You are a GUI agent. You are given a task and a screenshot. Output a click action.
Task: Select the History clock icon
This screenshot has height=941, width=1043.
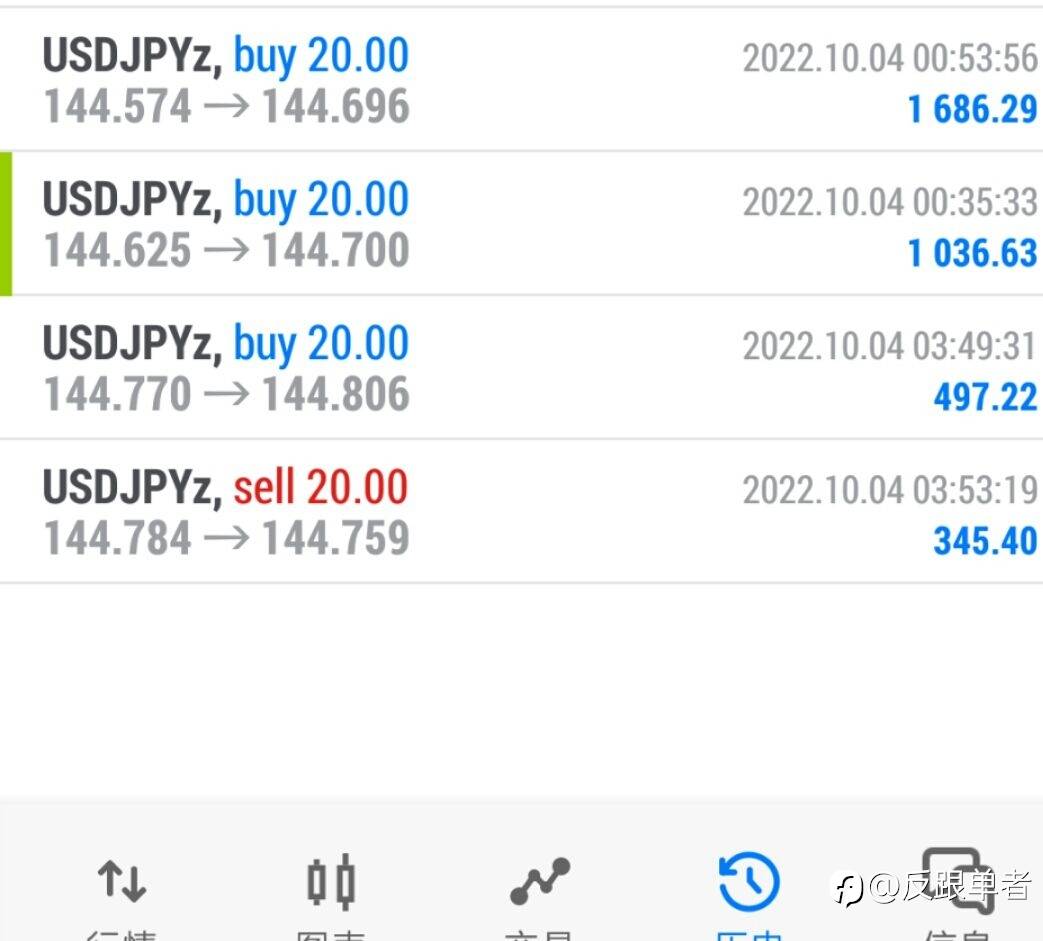(749, 882)
